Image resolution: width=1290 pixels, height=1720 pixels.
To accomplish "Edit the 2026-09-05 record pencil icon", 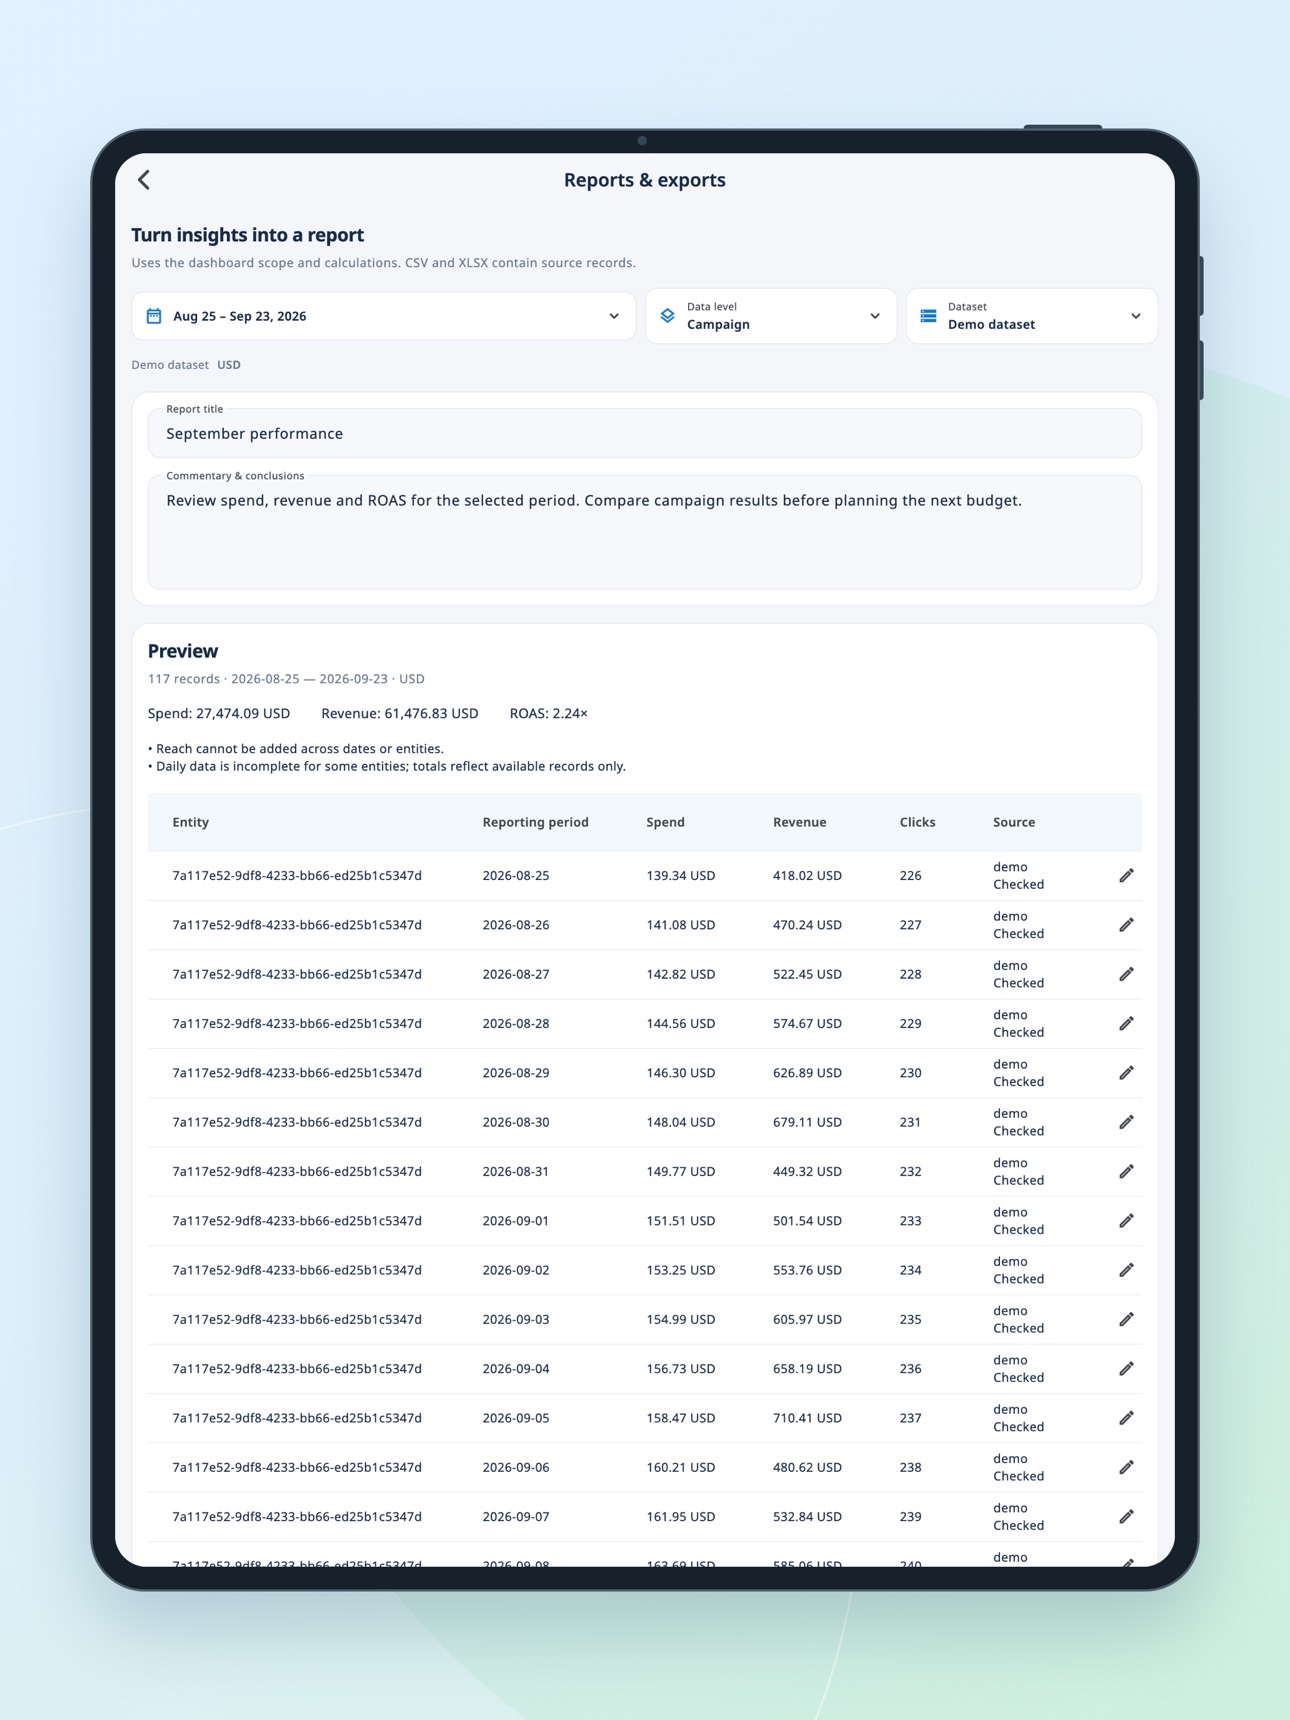I will click(x=1126, y=1418).
